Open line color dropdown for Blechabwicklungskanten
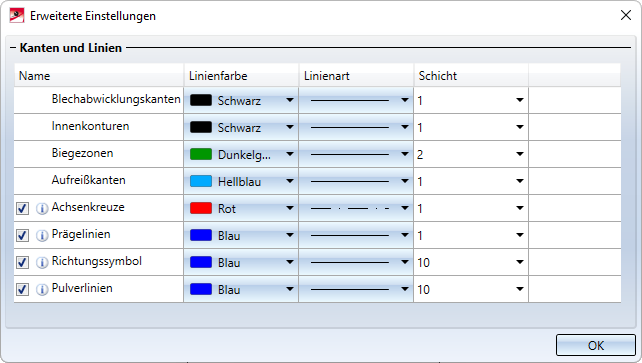This screenshot has width=642, height=363. coord(241,100)
